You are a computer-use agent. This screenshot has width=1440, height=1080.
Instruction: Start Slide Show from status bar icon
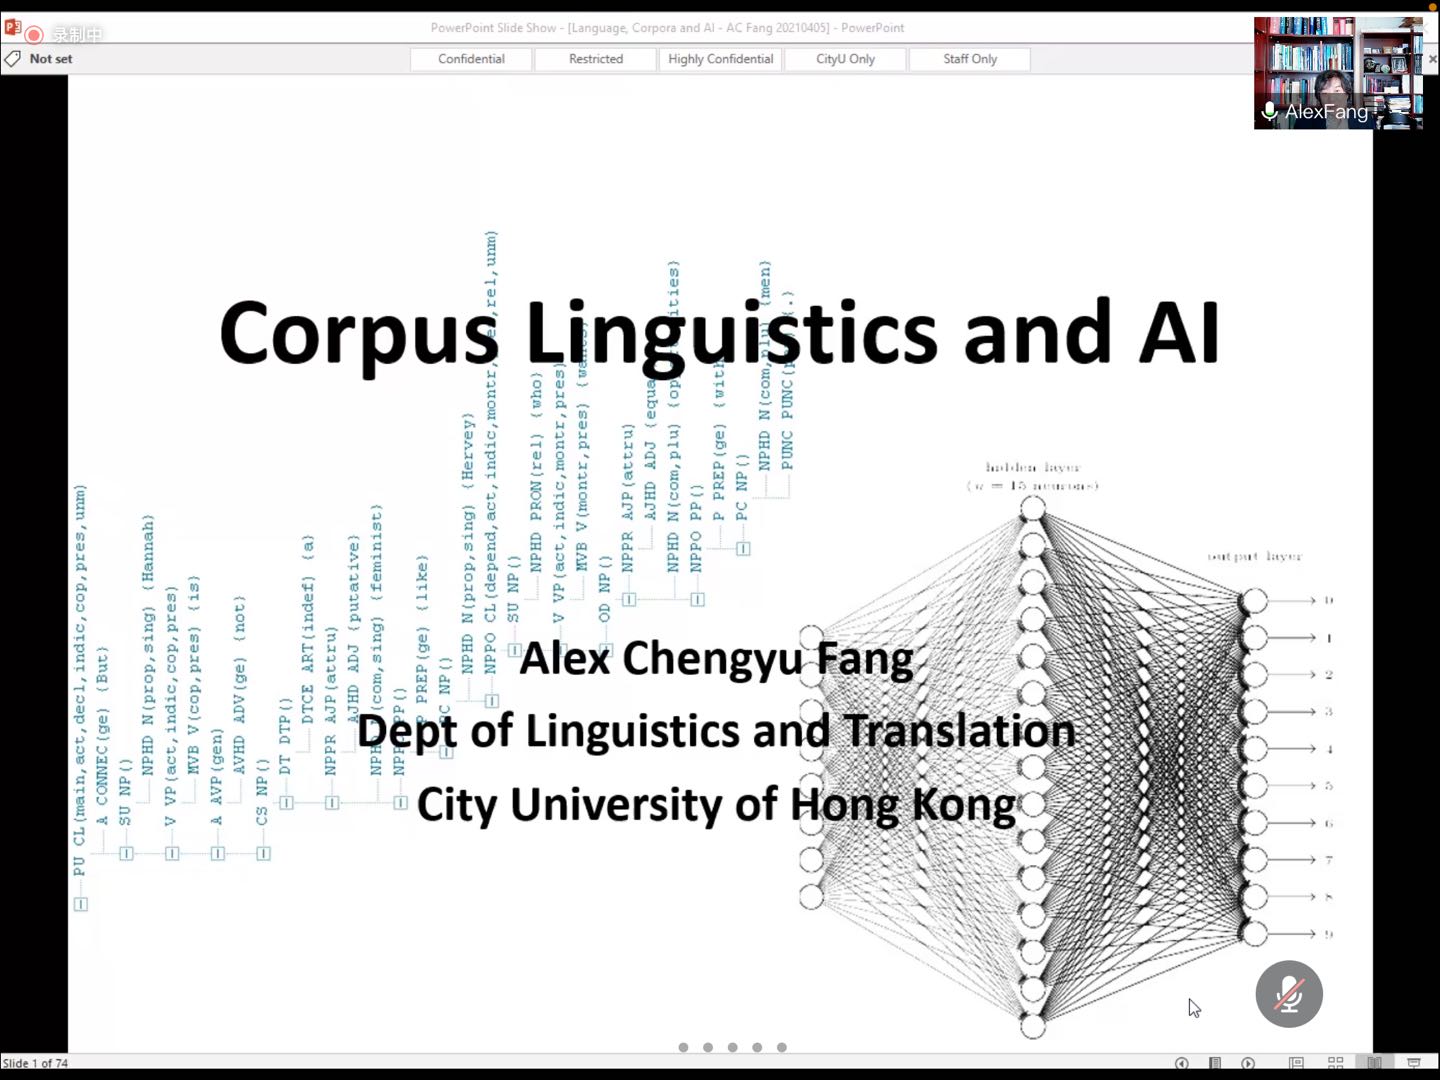pos(1414,1063)
